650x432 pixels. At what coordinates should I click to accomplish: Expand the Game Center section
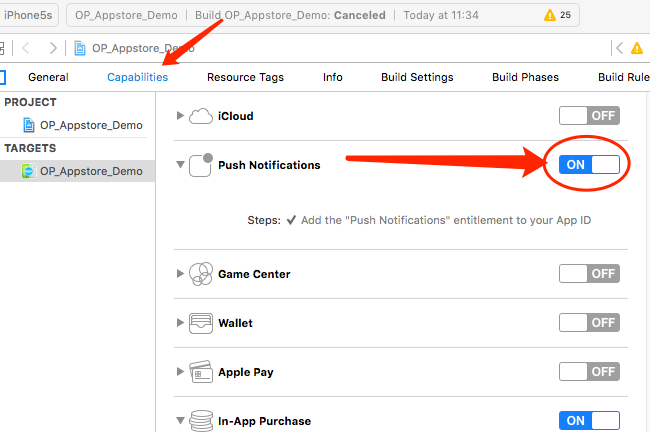point(180,274)
